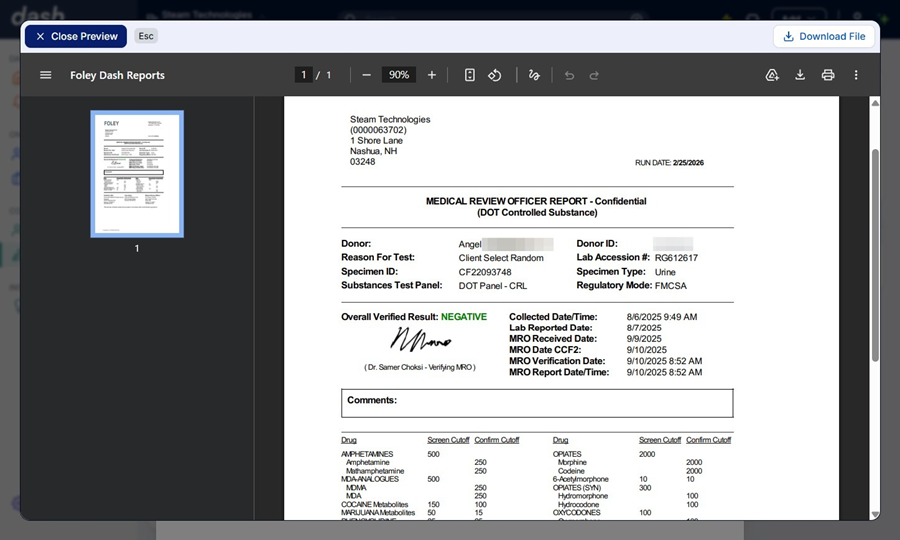Select the draw annotation tool
The height and width of the screenshot is (540, 900).
tap(534, 75)
